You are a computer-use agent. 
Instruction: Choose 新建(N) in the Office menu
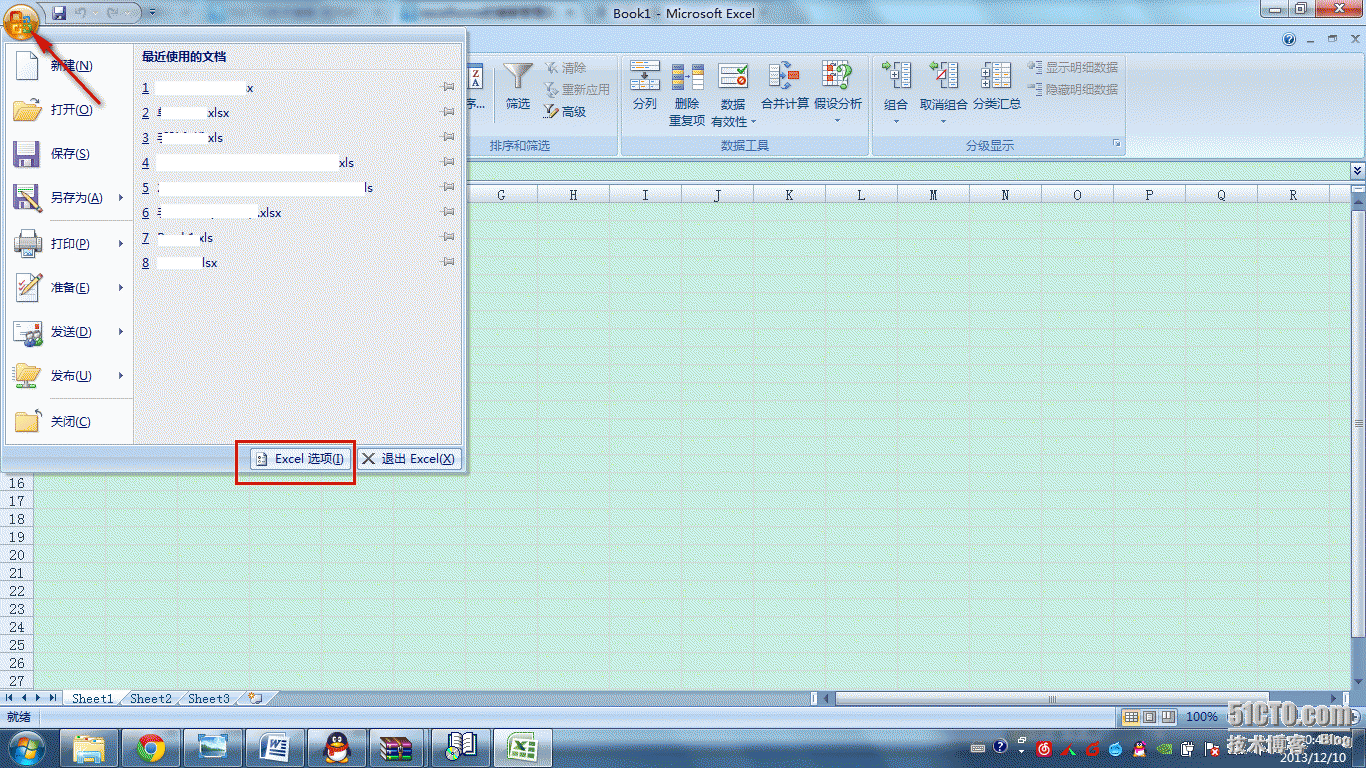pyautogui.click(x=68, y=66)
